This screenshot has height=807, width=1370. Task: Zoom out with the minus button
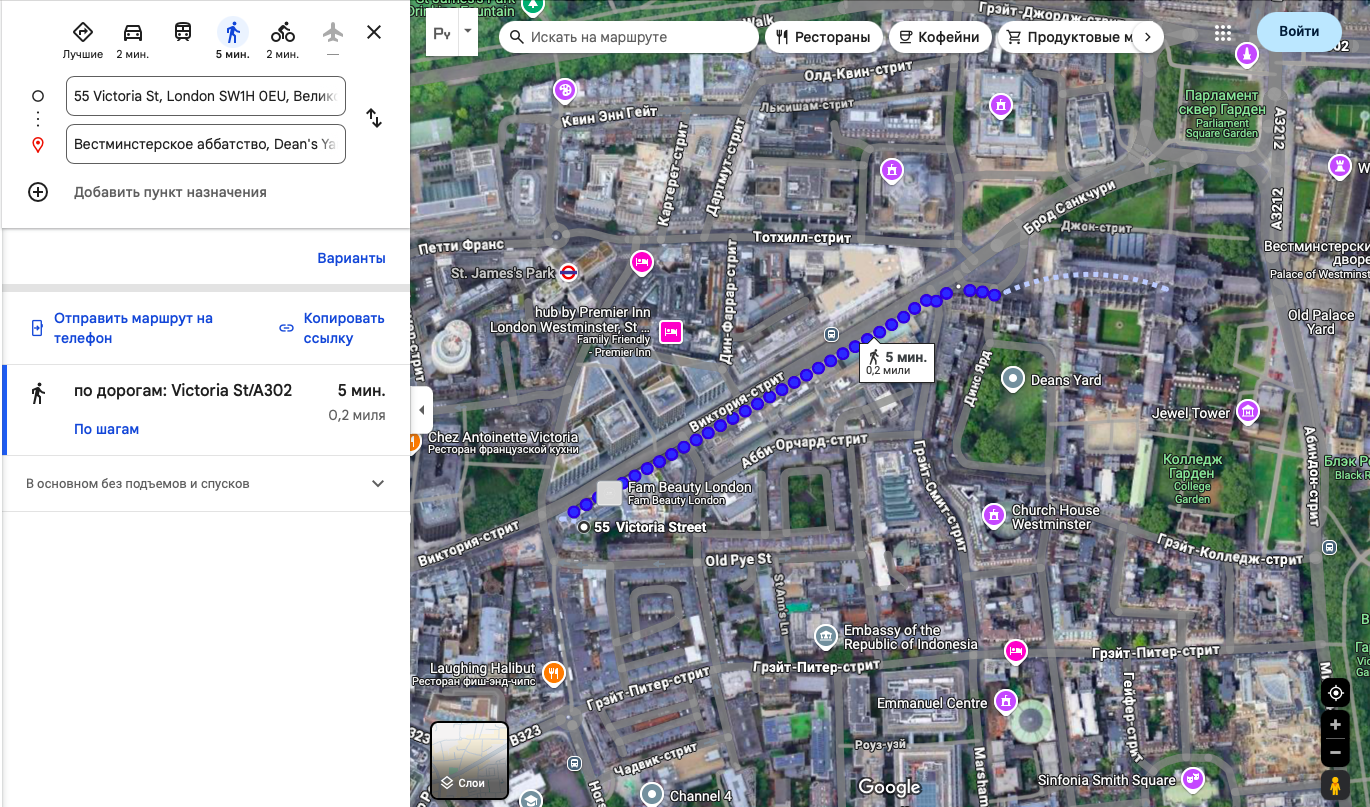point(1335,752)
